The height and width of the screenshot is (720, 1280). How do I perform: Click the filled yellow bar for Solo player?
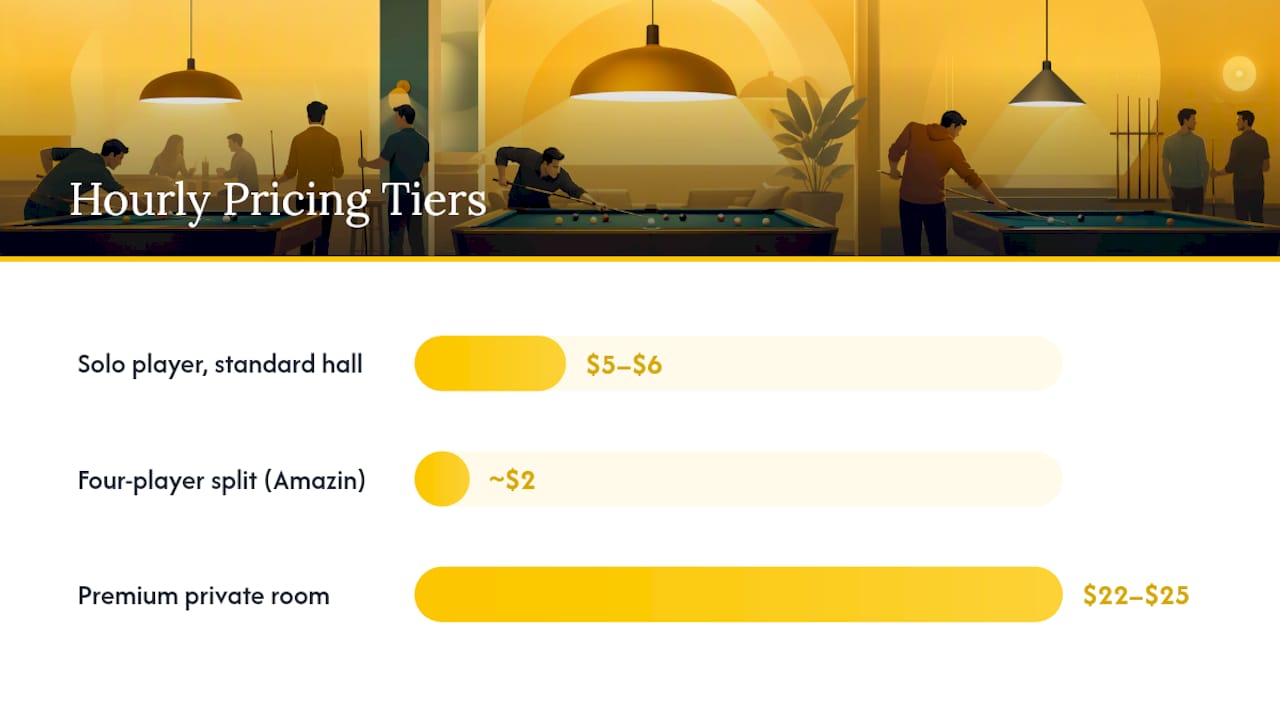click(490, 364)
